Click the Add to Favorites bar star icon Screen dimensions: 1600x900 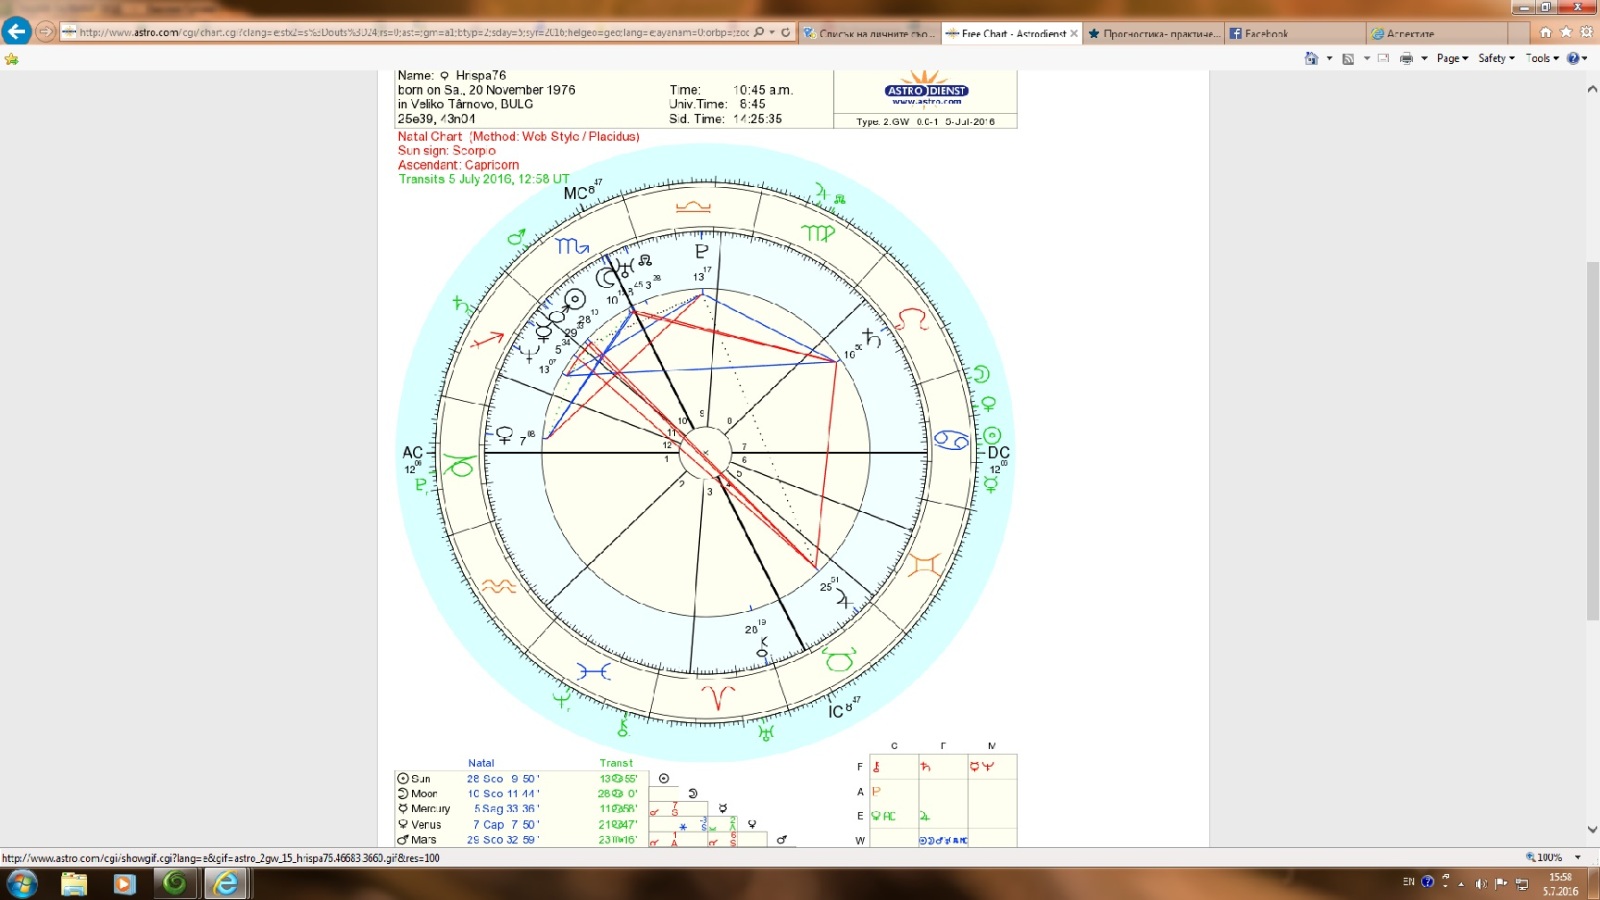[12, 59]
